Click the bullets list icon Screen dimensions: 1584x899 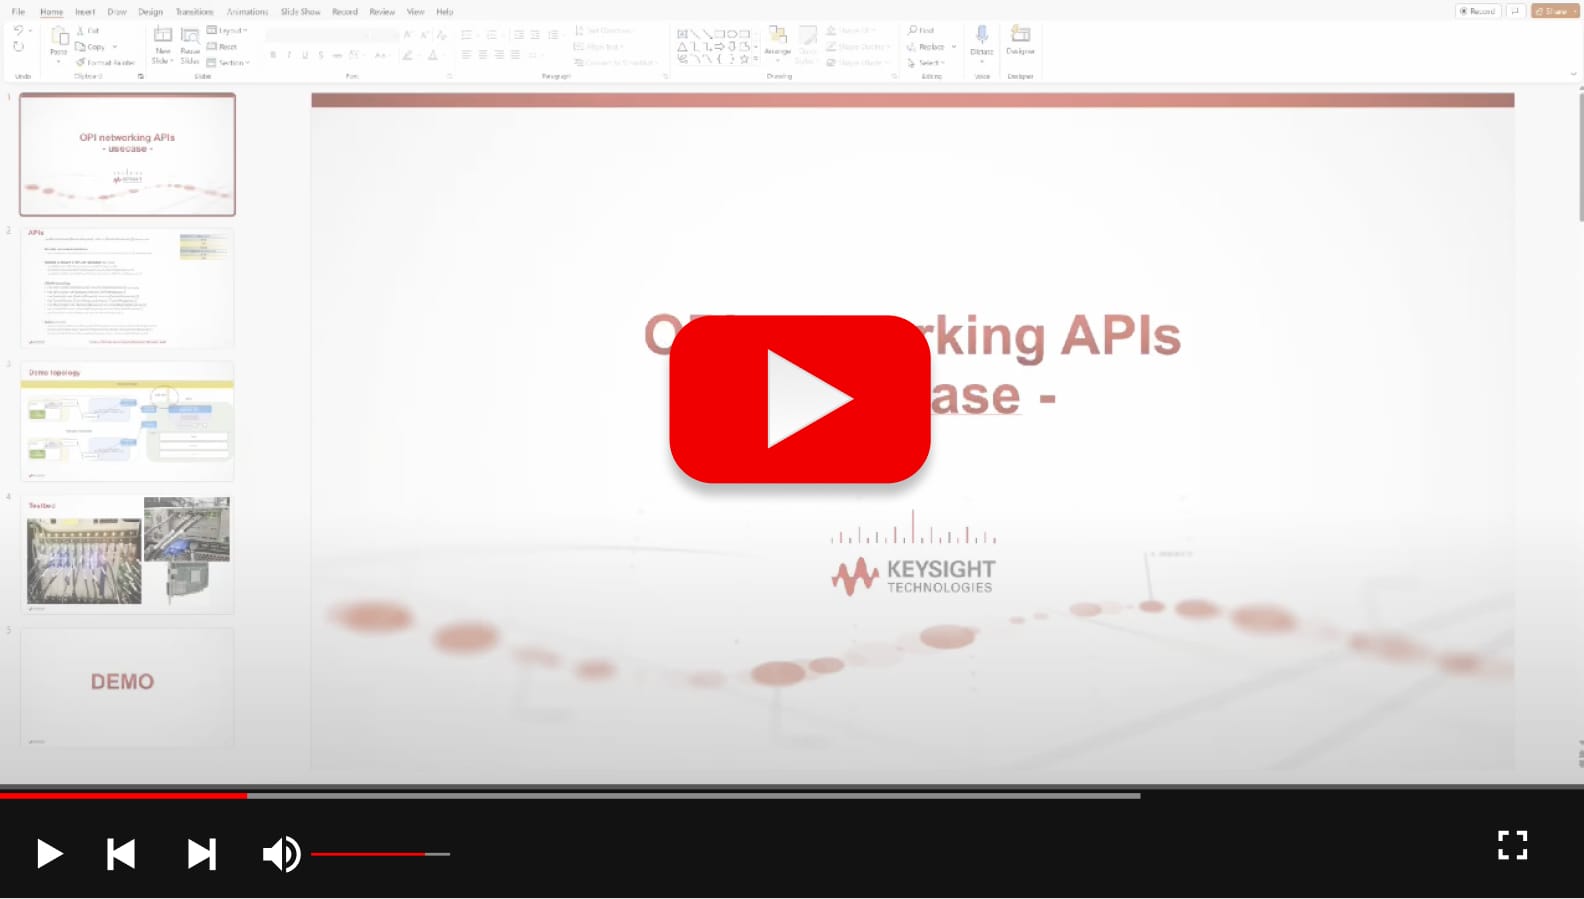click(466, 35)
